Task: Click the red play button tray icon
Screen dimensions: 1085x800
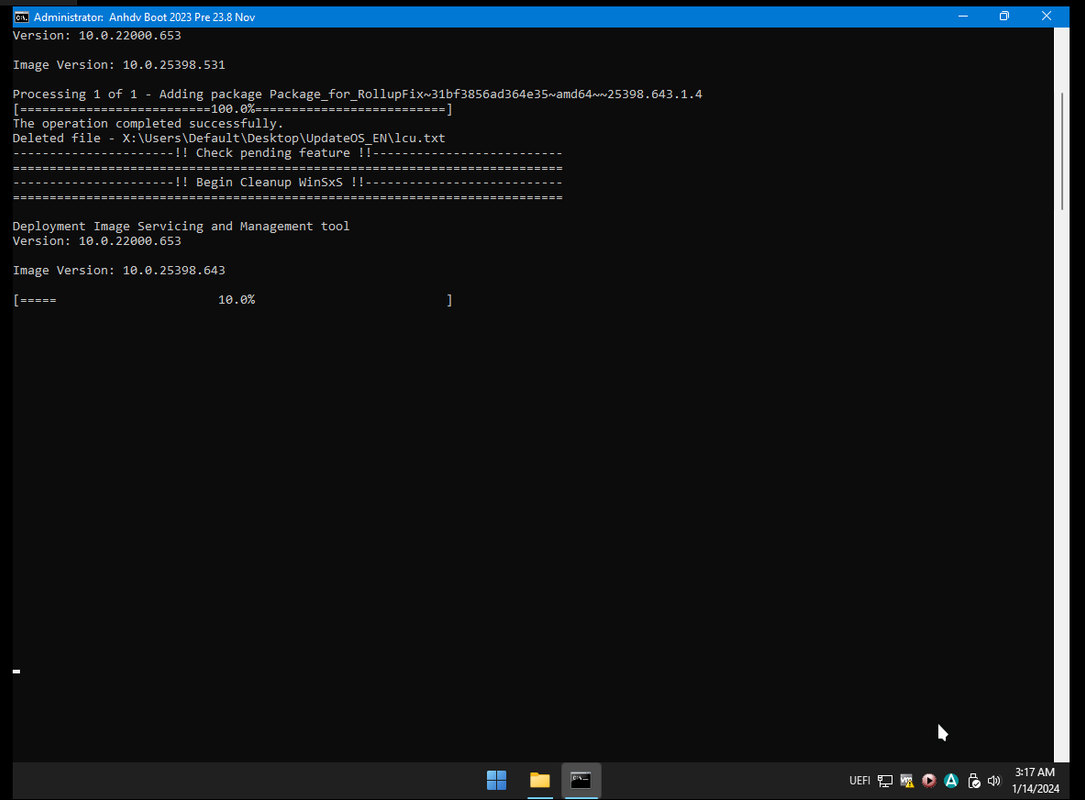Action: [929, 781]
